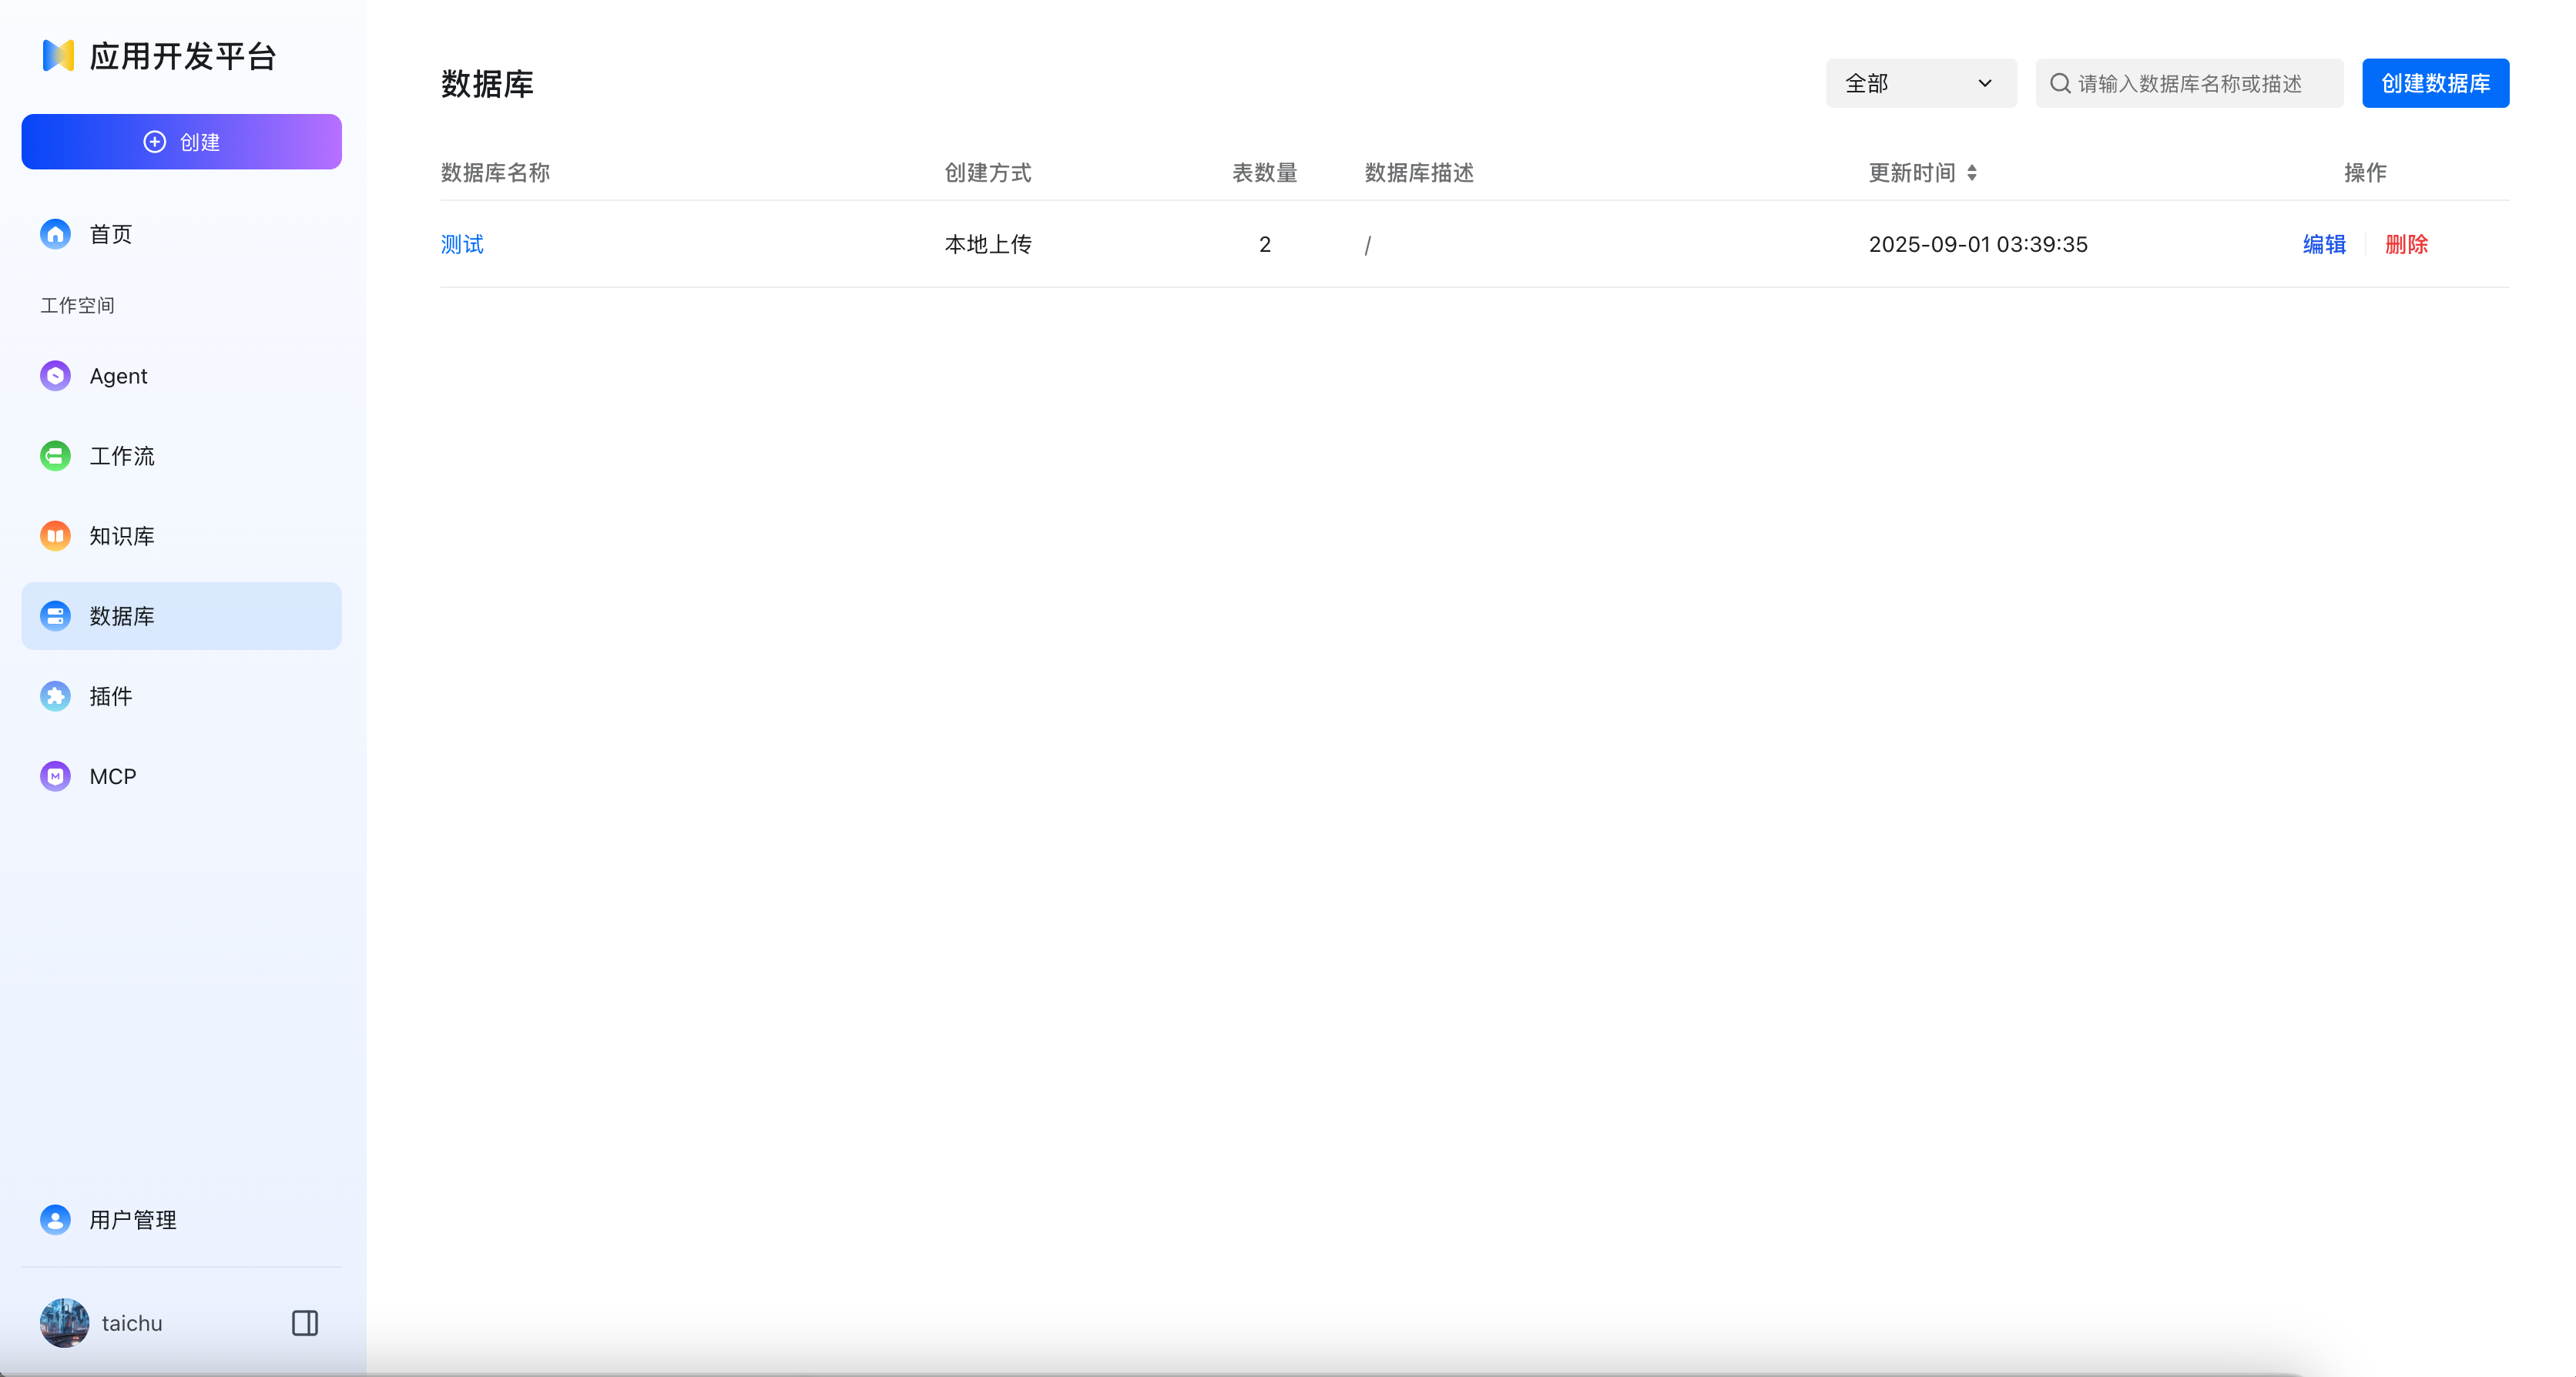
Task: Open the 全部 filter dropdown
Action: (1920, 83)
